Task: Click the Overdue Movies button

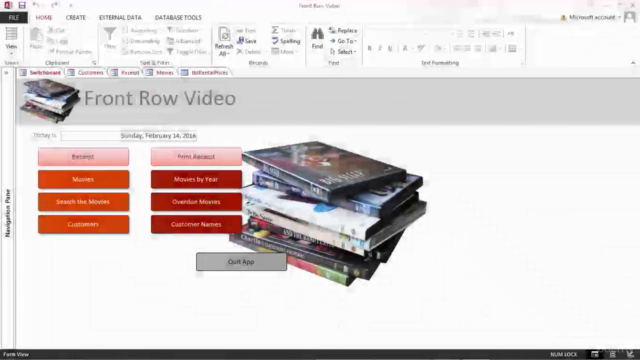Action: (x=196, y=202)
